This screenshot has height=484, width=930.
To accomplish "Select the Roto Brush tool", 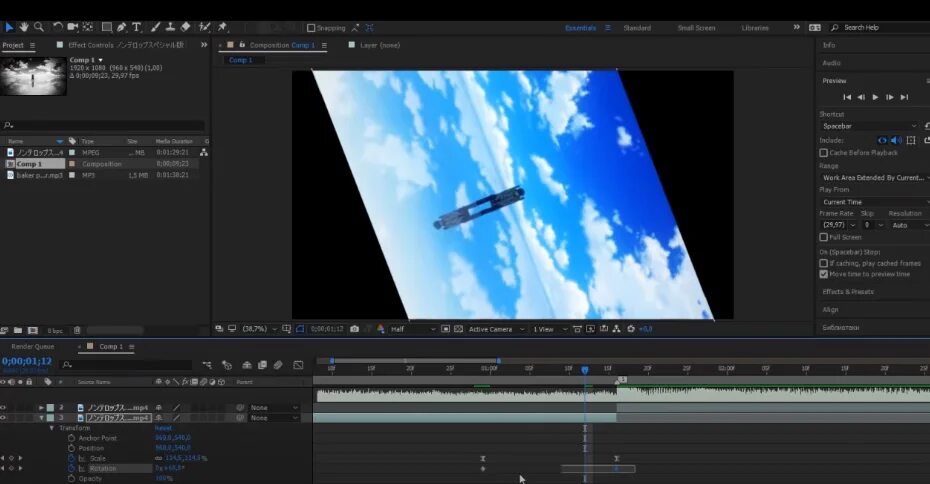I will tap(205, 27).
